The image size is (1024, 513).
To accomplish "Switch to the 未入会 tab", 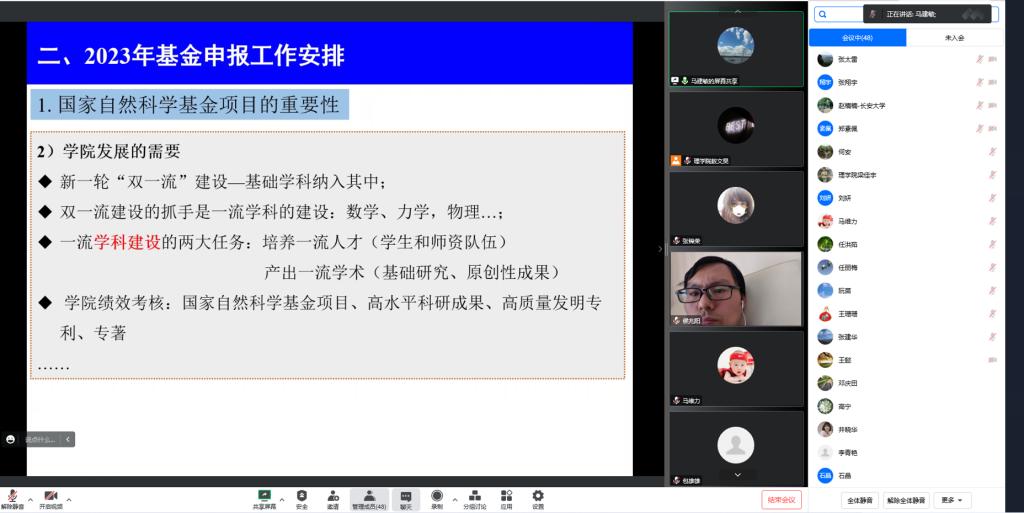I will click(x=954, y=37).
